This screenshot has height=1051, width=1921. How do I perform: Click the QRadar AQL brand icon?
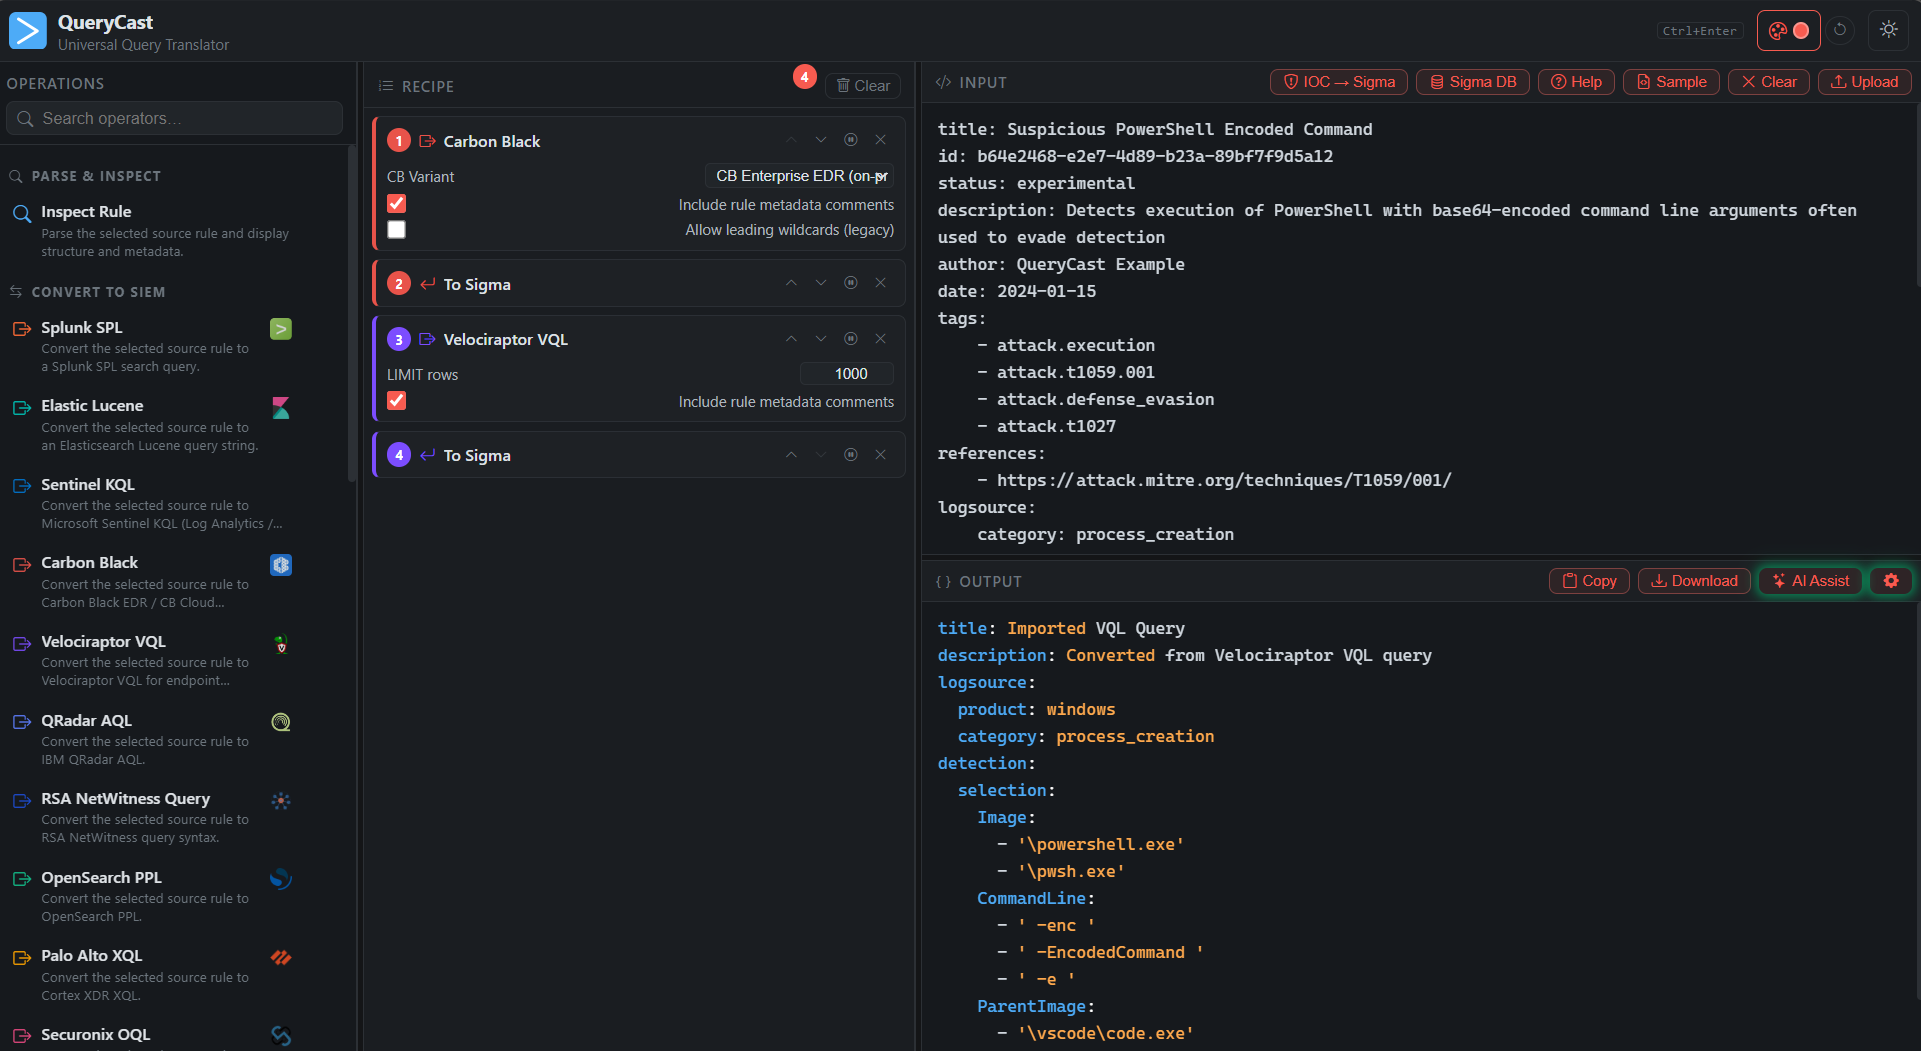[281, 722]
